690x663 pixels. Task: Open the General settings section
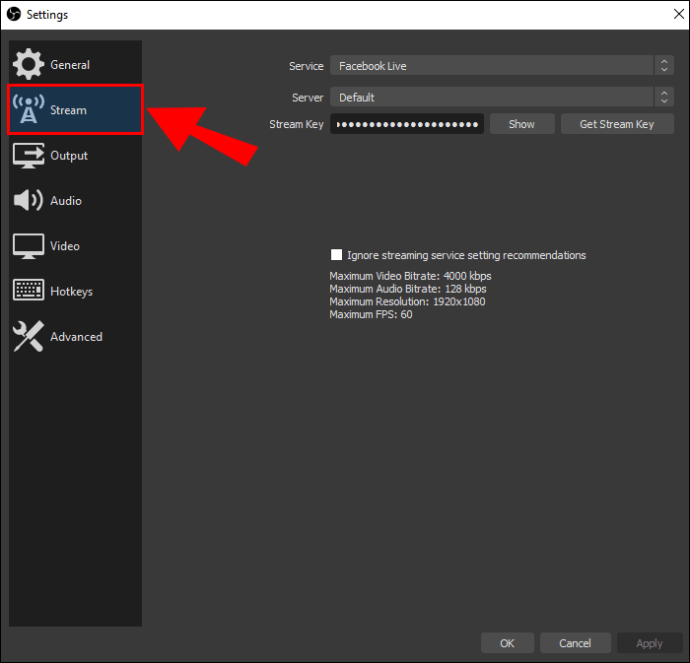pos(75,64)
